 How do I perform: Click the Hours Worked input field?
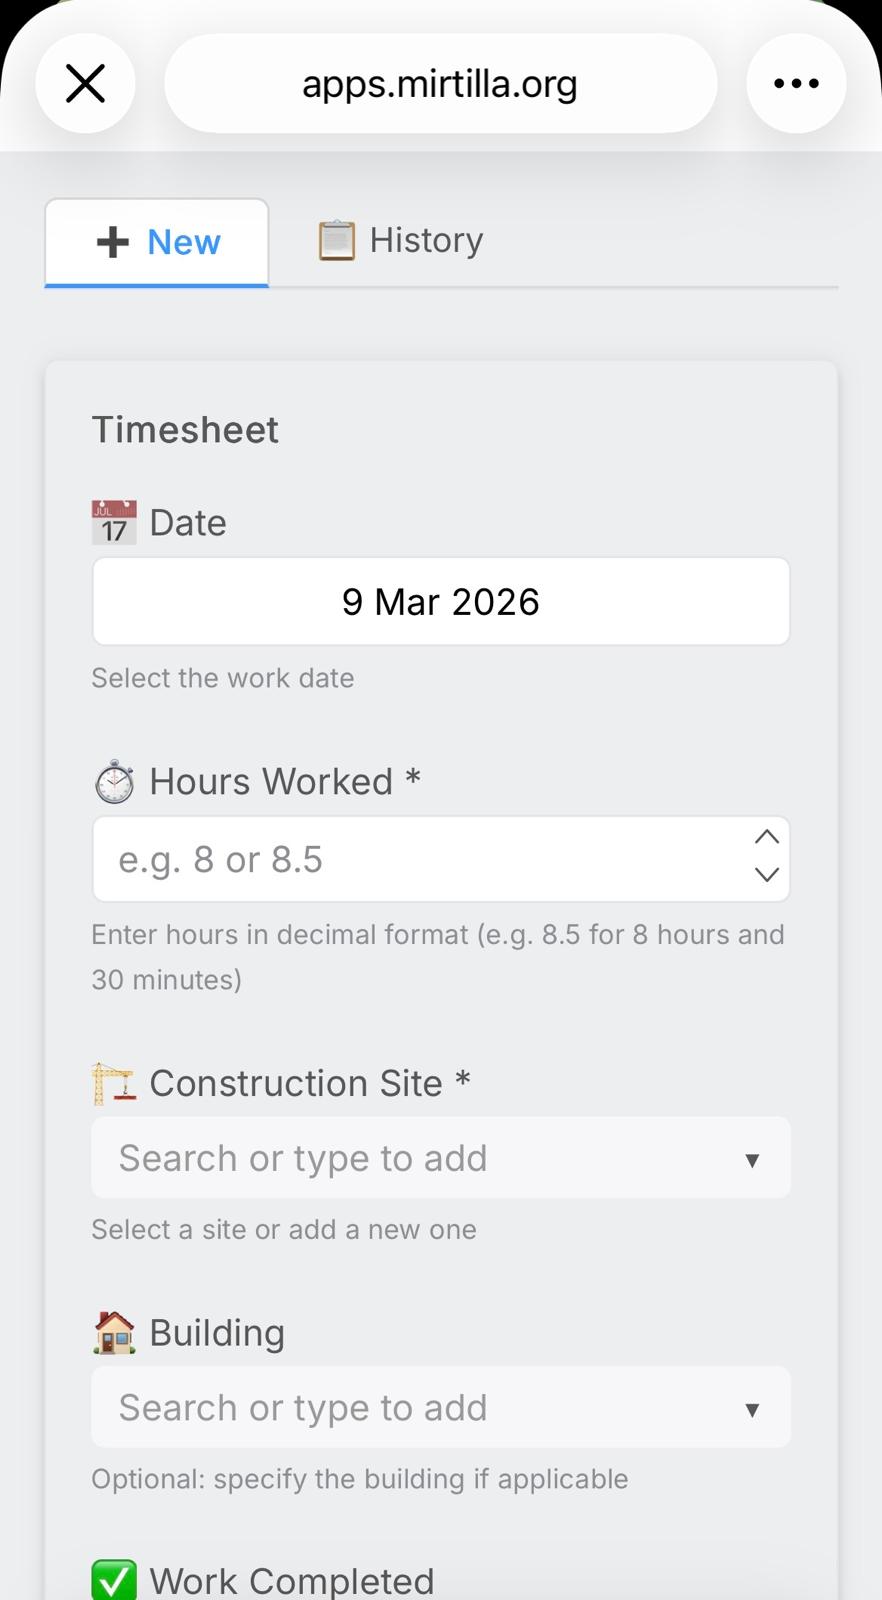pyautogui.click(x=400, y=859)
